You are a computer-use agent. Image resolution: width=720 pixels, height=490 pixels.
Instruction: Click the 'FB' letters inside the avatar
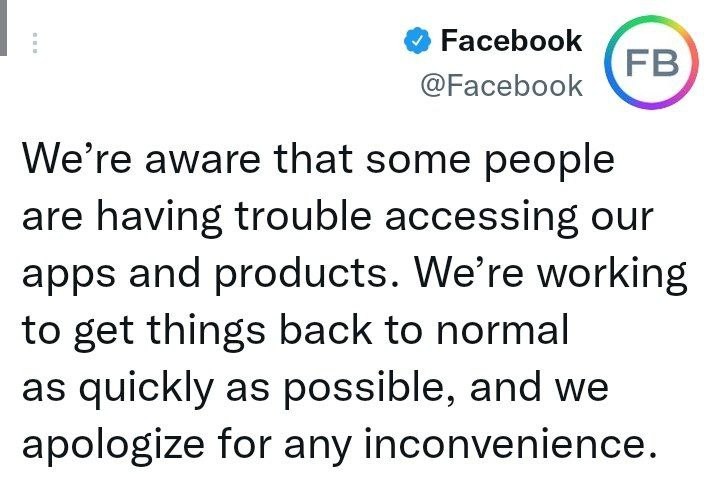(652, 63)
